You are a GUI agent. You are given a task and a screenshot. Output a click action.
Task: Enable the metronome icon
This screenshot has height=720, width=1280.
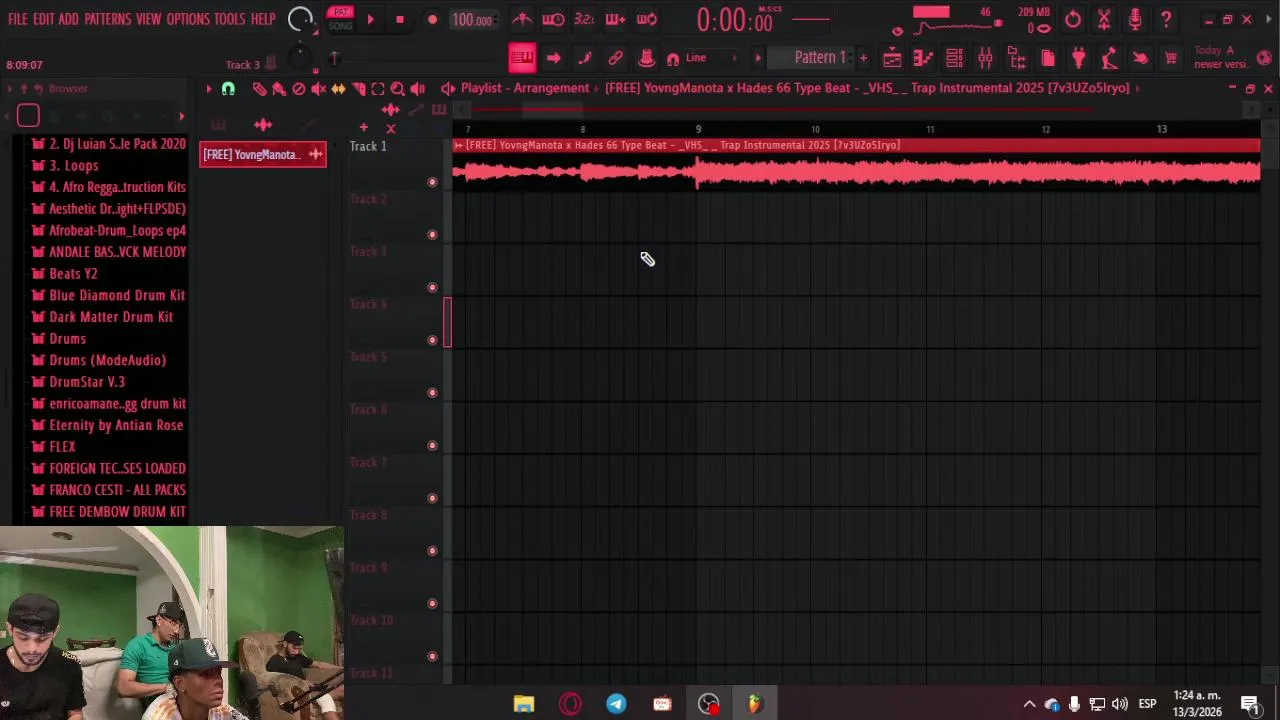pos(522,19)
